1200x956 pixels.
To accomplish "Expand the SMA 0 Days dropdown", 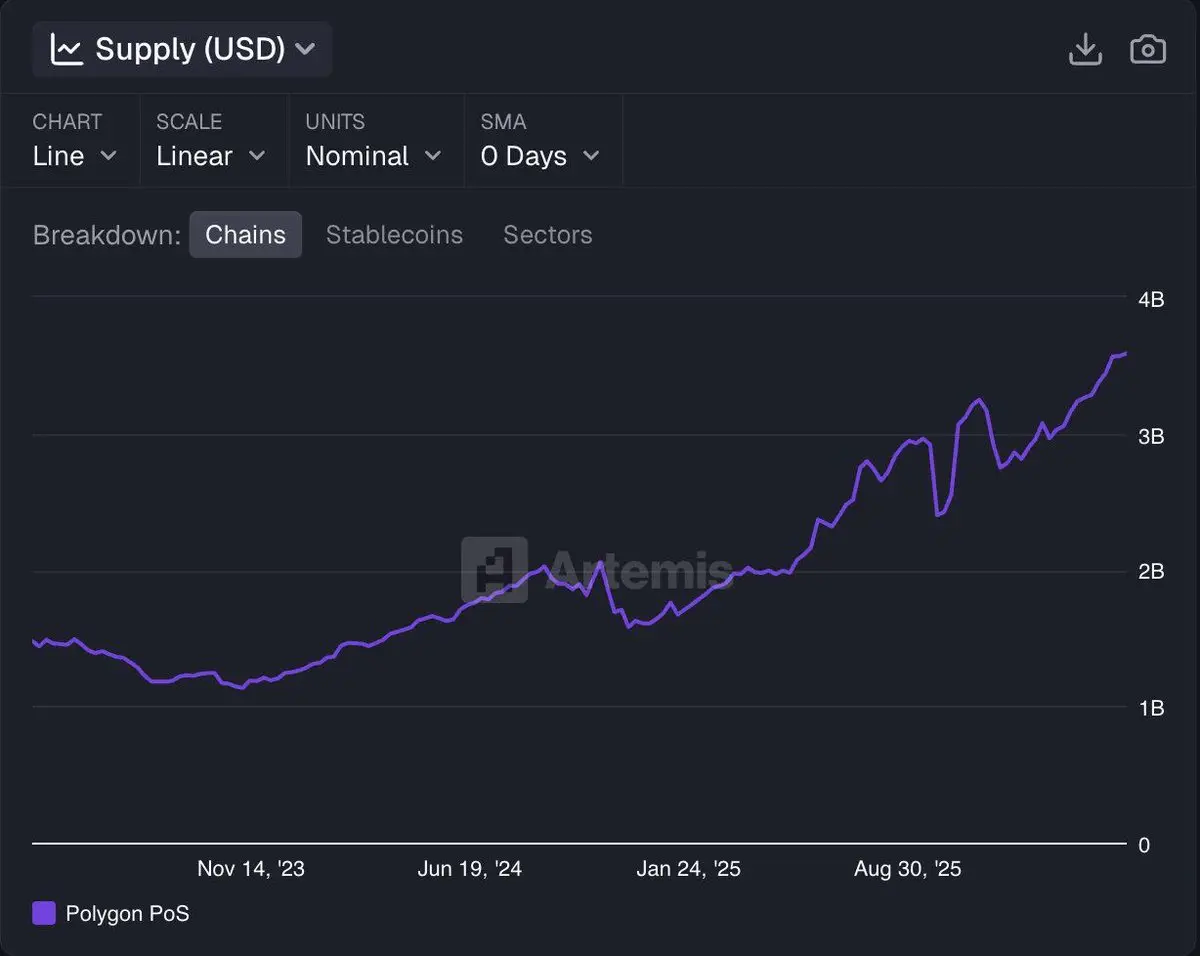I will coord(540,156).
